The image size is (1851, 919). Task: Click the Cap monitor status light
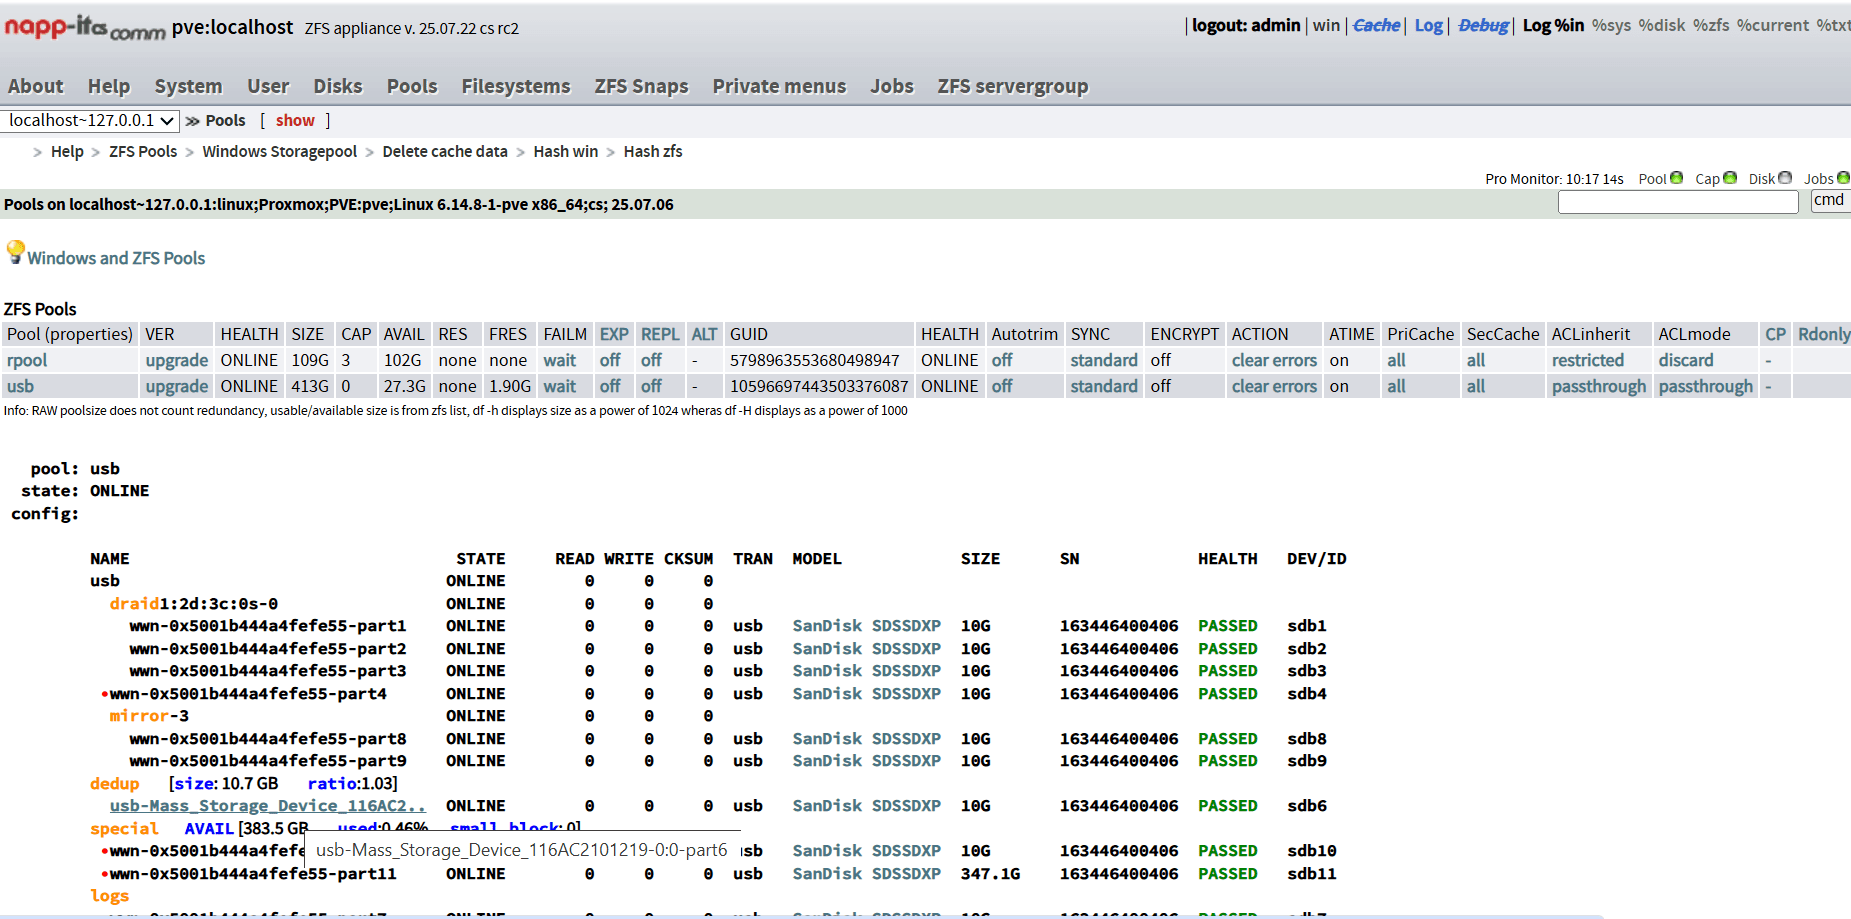point(1730,178)
